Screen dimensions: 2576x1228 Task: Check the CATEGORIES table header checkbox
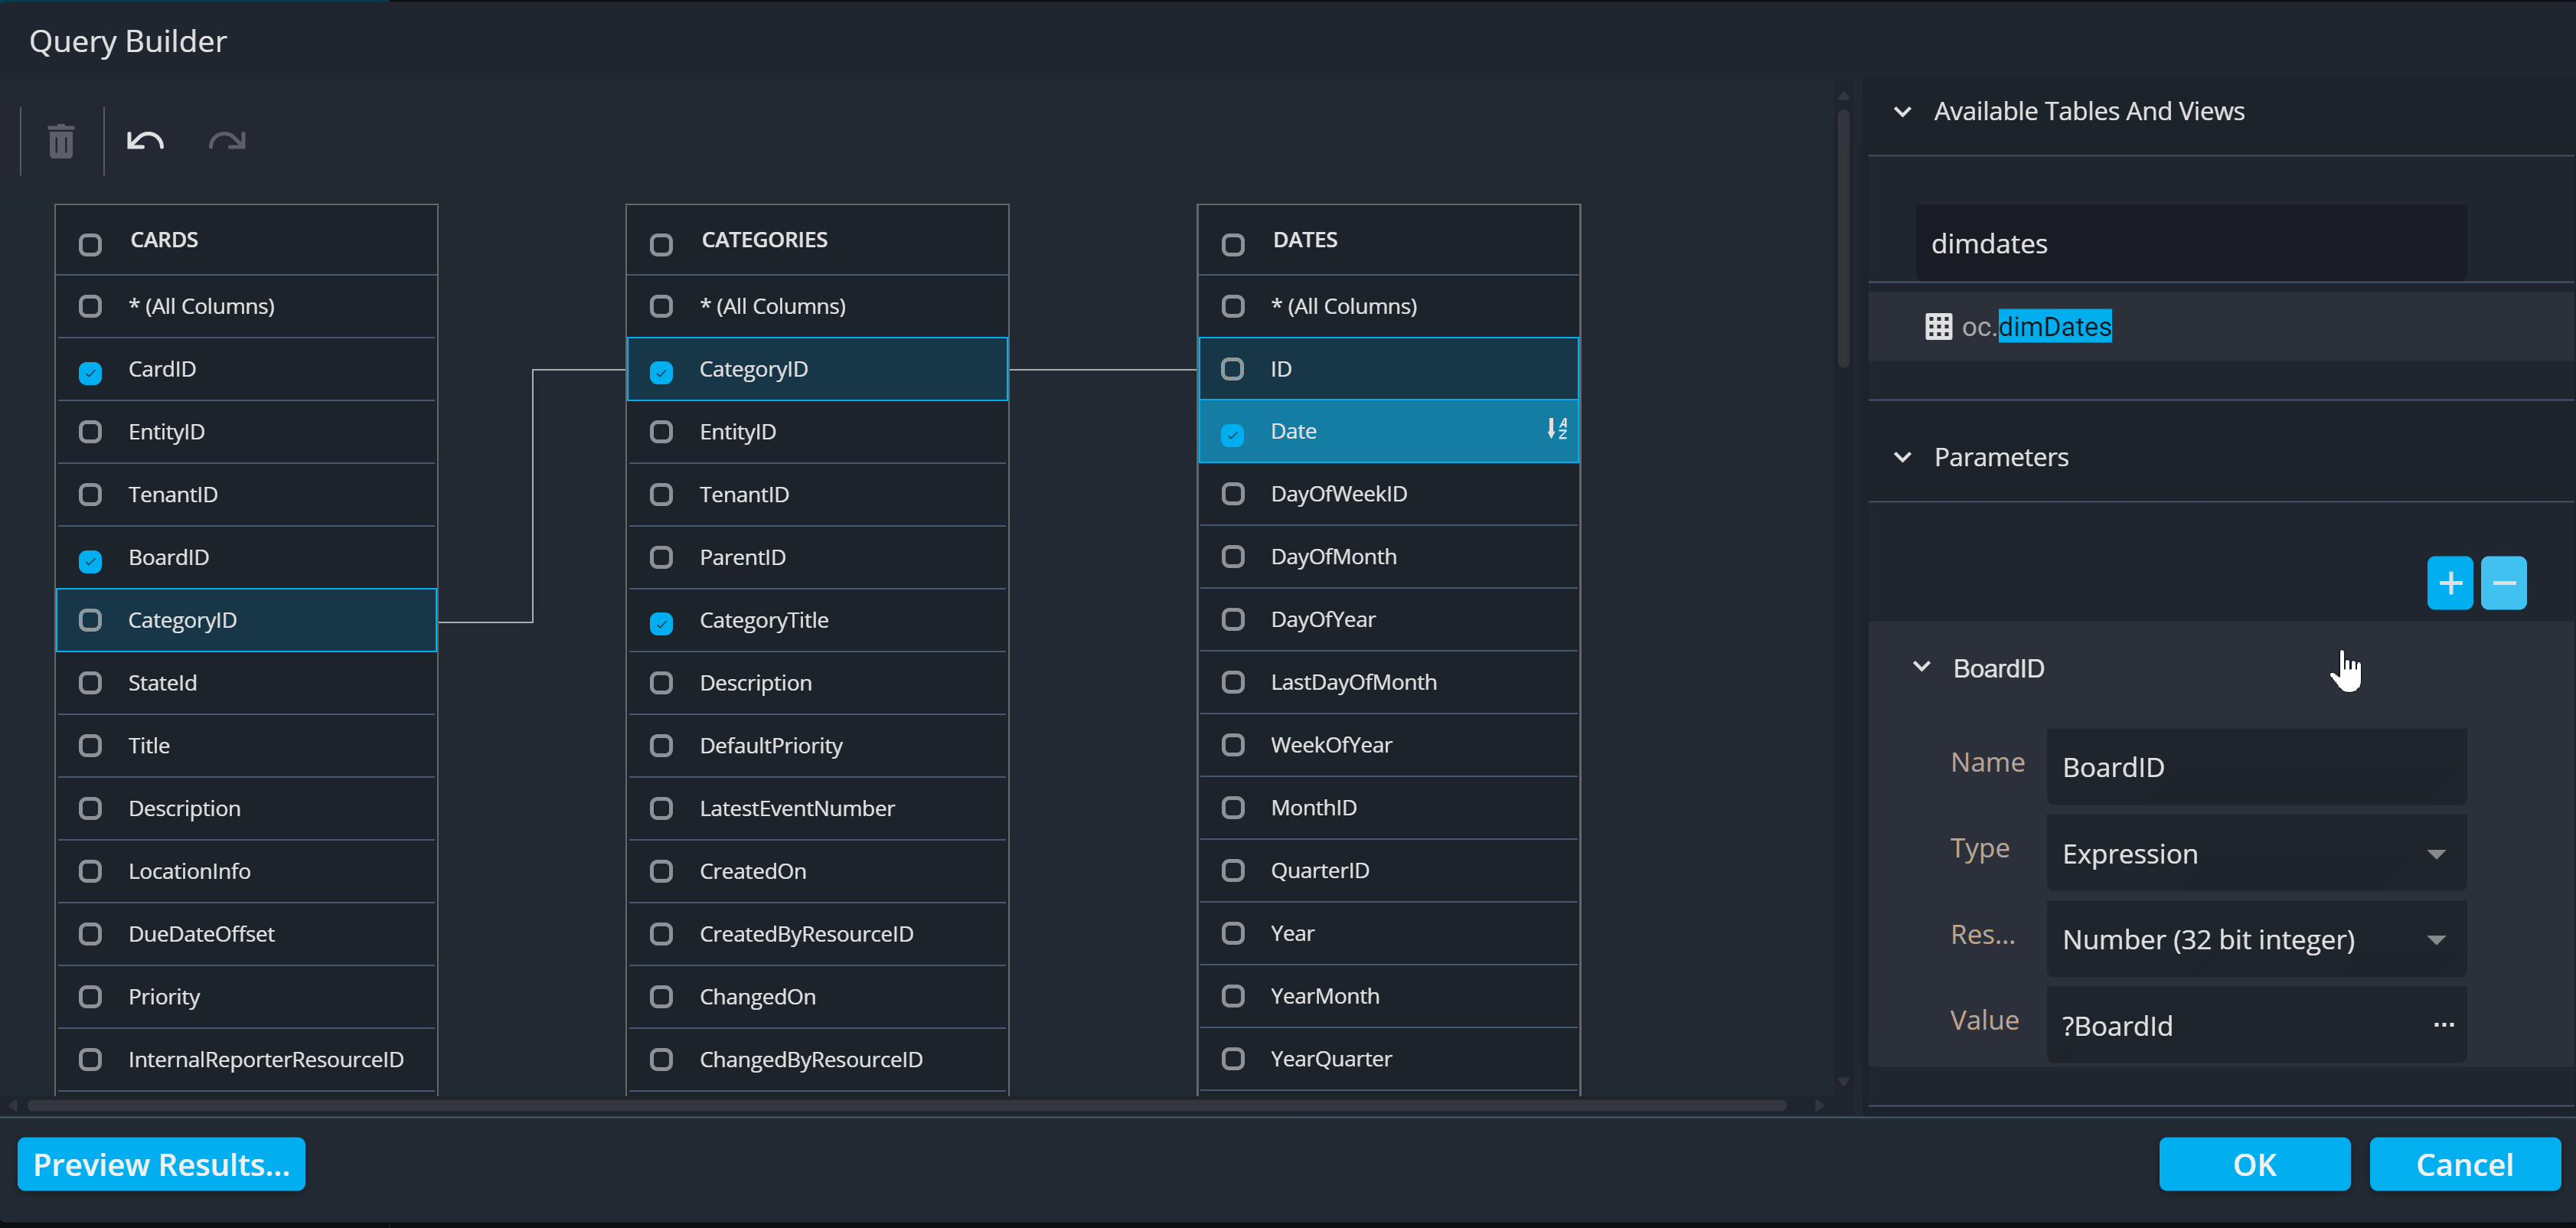tap(661, 244)
